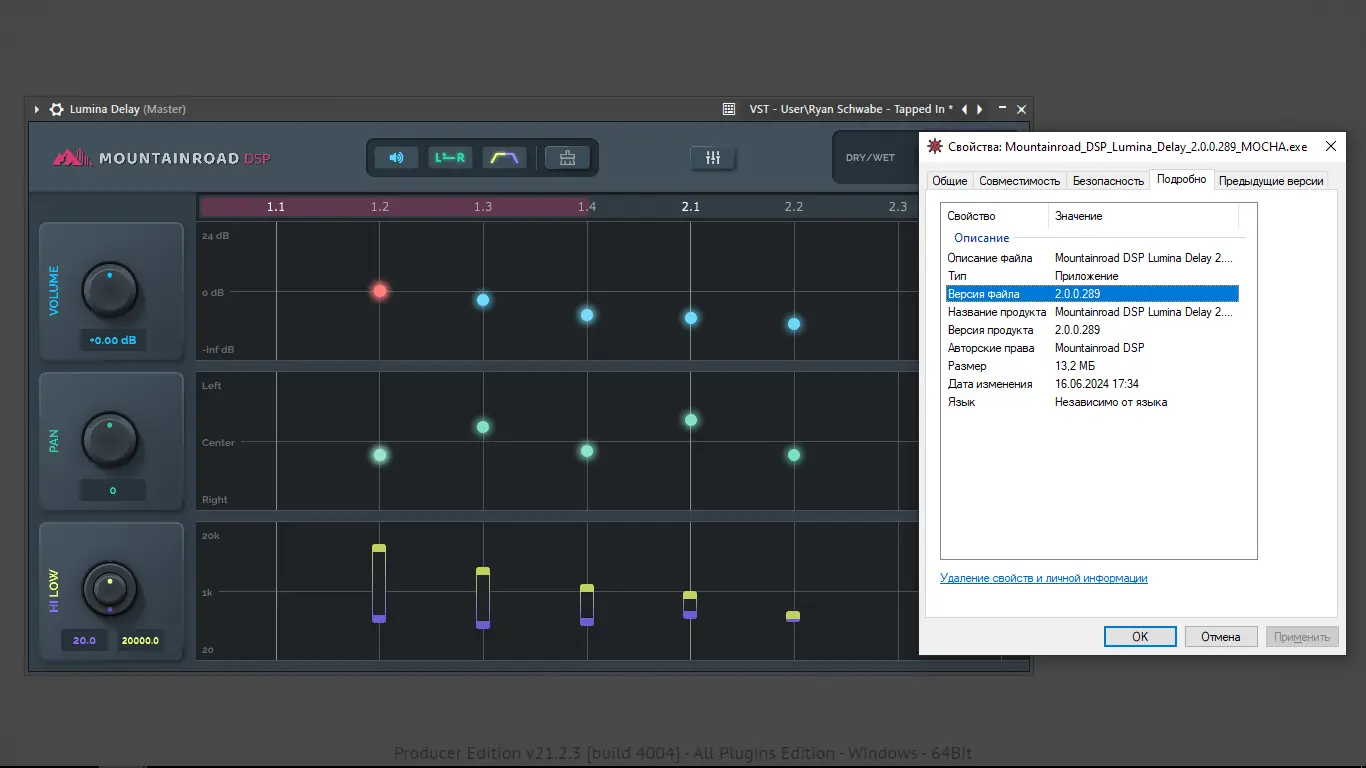Open the Совместимость tab
The width and height of the screenshot is (1366, 768).
(1019, 181)
